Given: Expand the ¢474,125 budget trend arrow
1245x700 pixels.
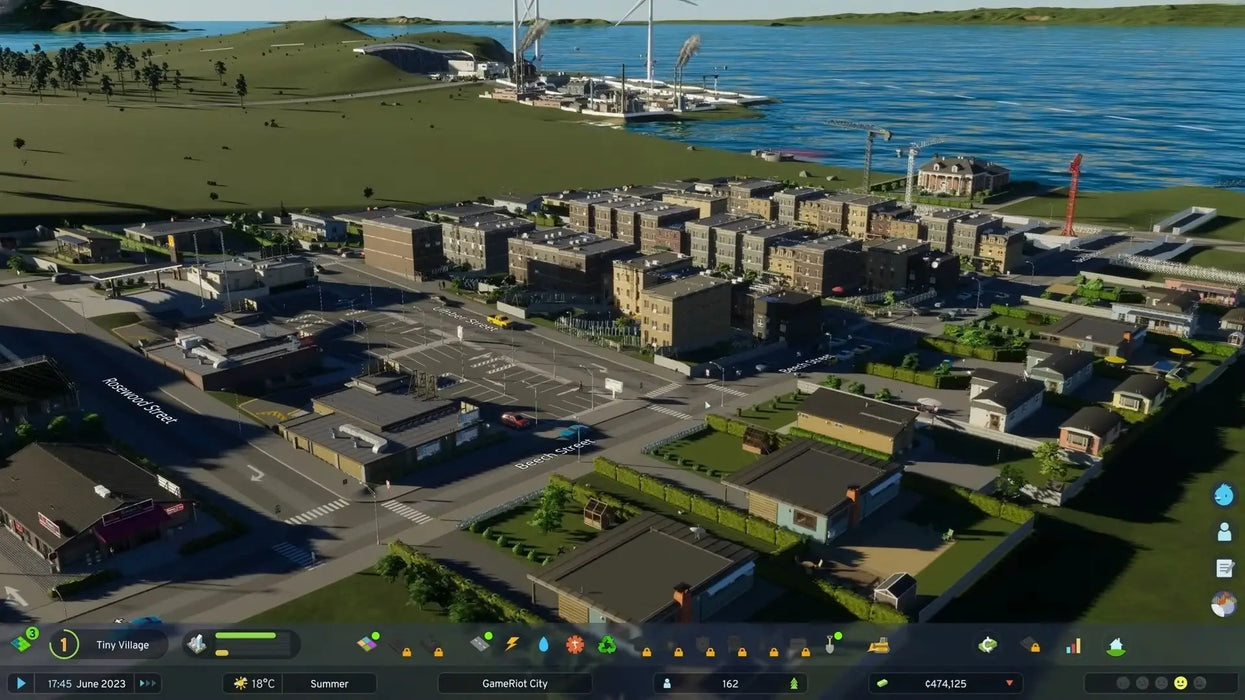Looking at the screenshot, I should pos(1009,684).
